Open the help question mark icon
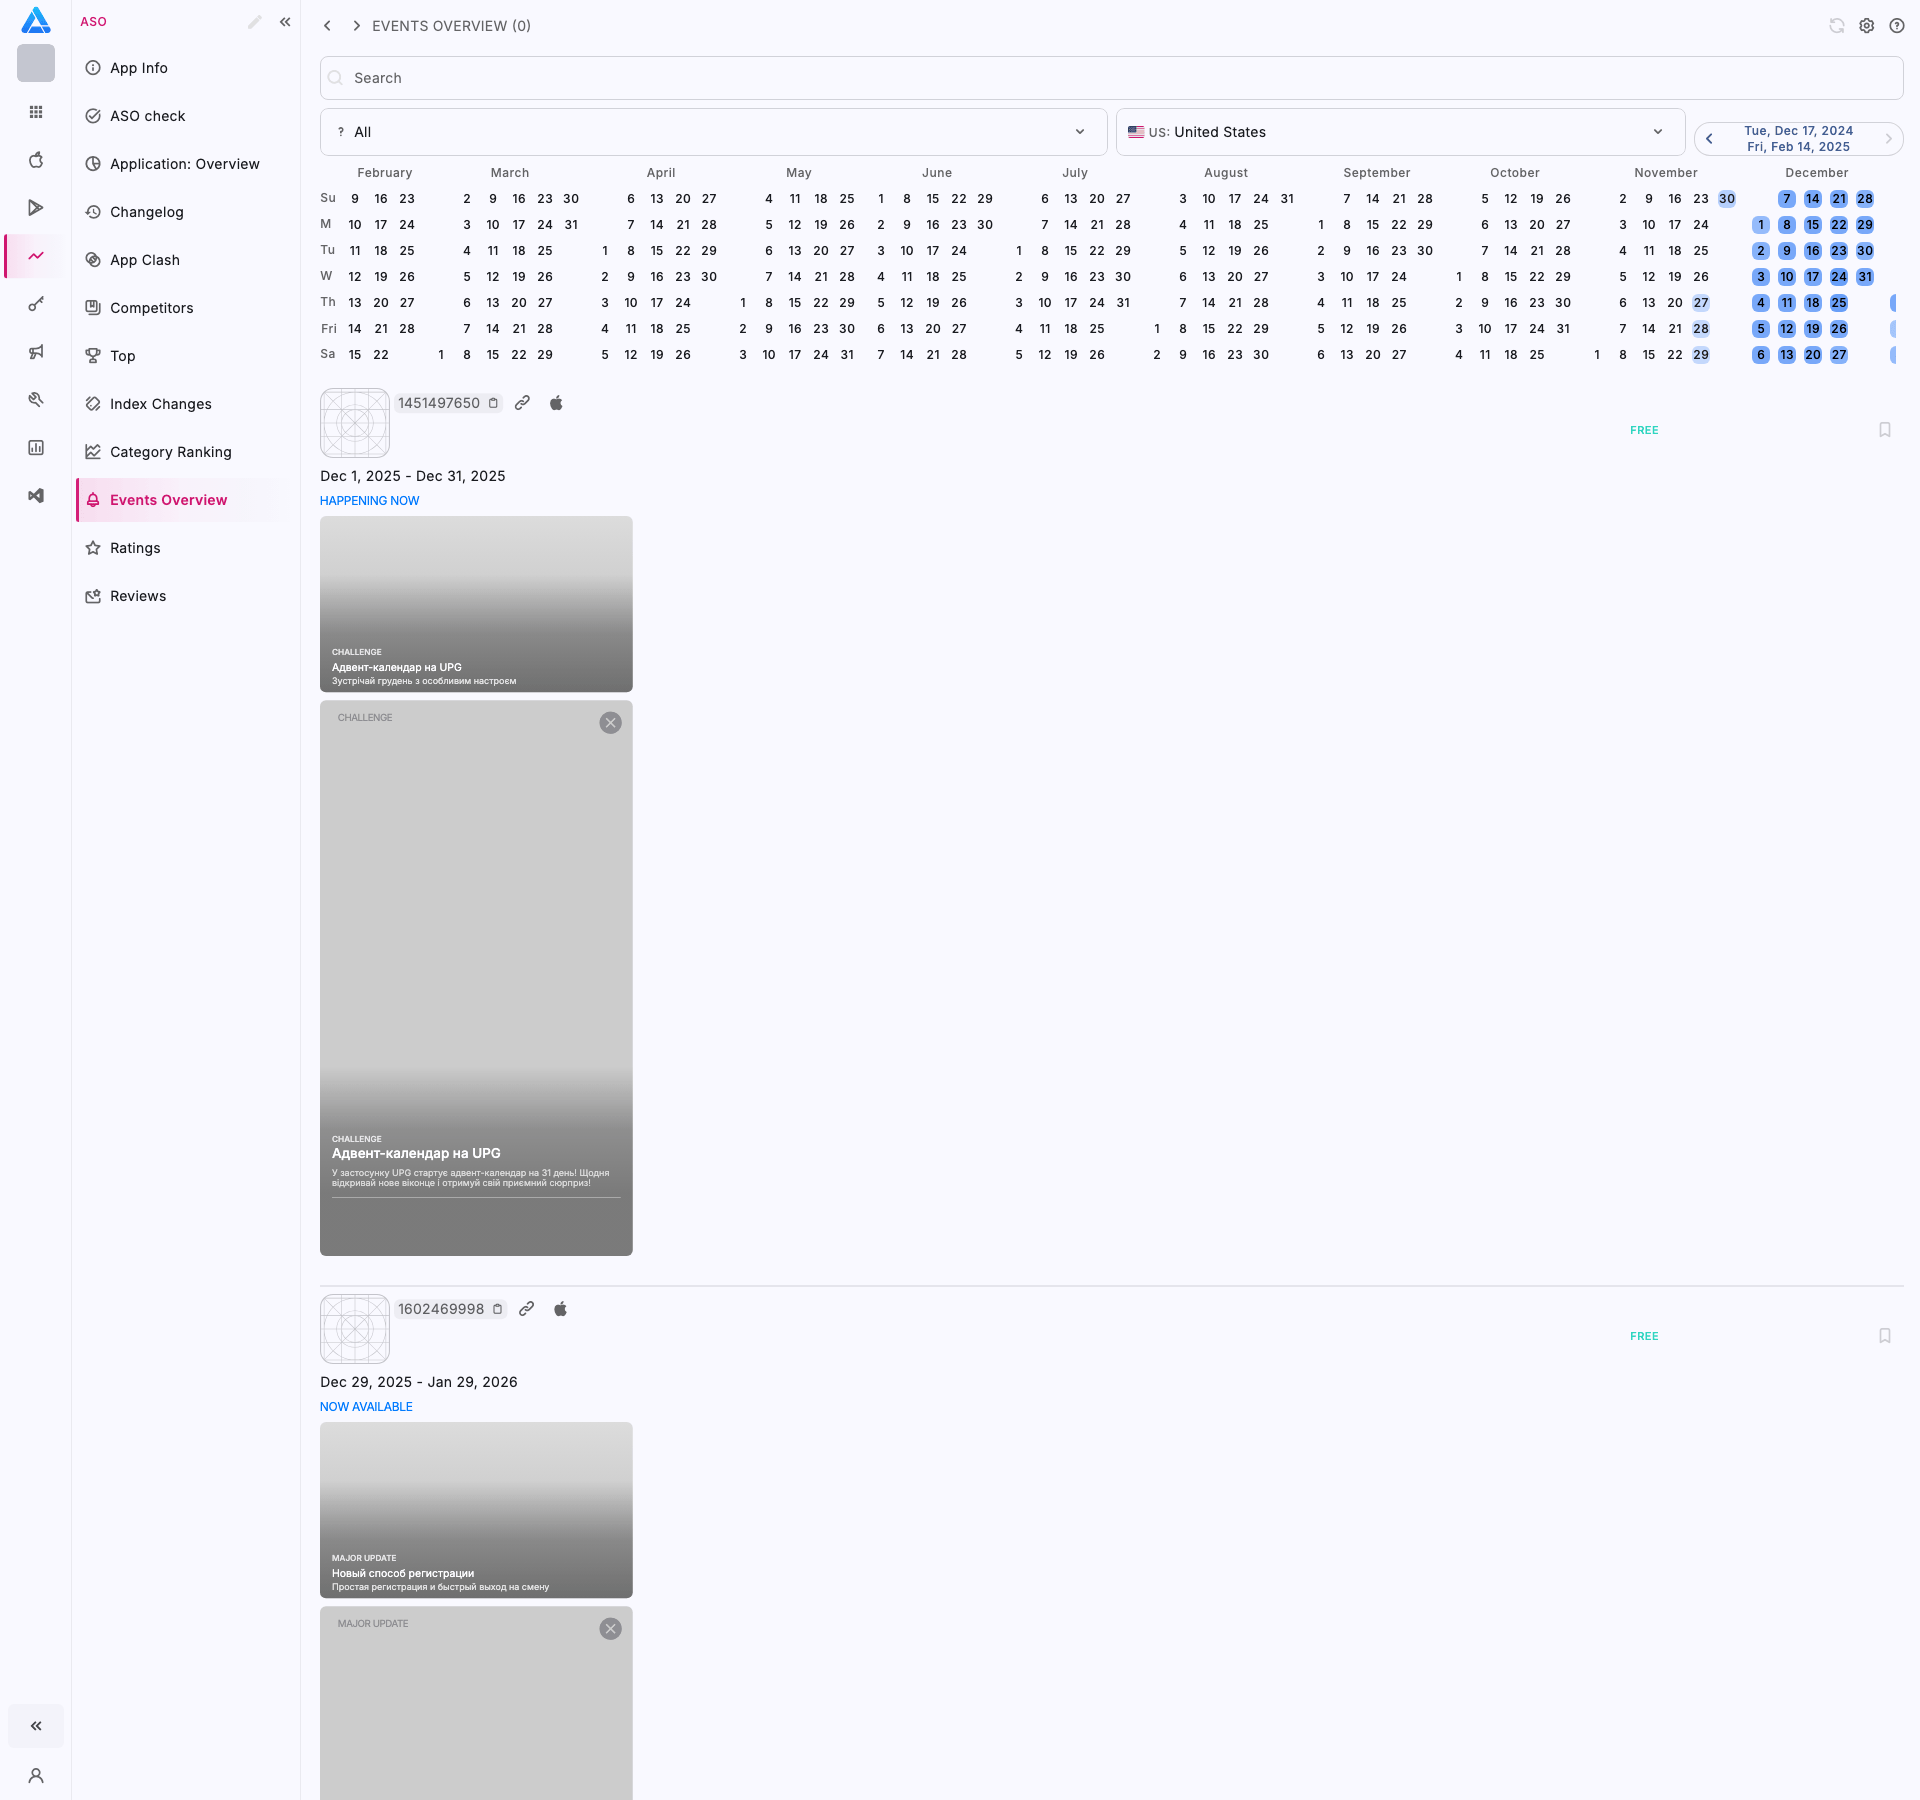The image size is (1920, 1800). coord(1897,26)
